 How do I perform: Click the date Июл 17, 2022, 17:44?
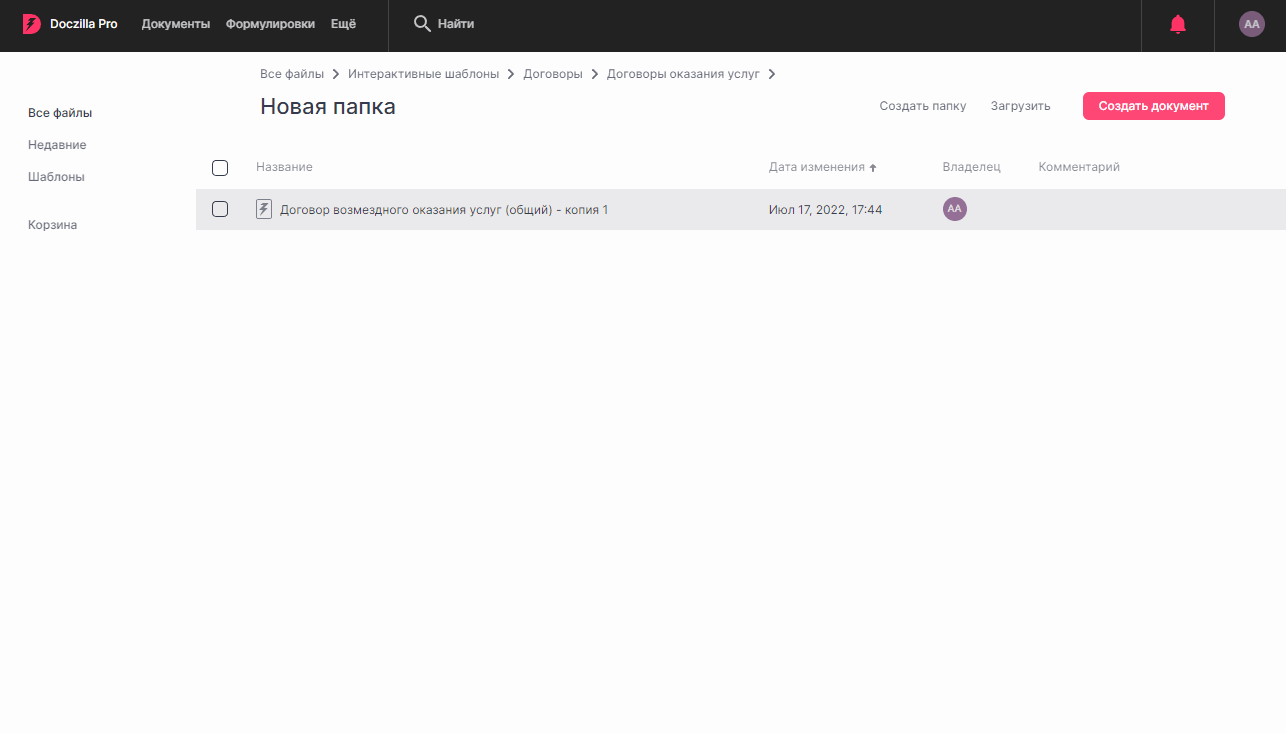(x=825, y=210)
